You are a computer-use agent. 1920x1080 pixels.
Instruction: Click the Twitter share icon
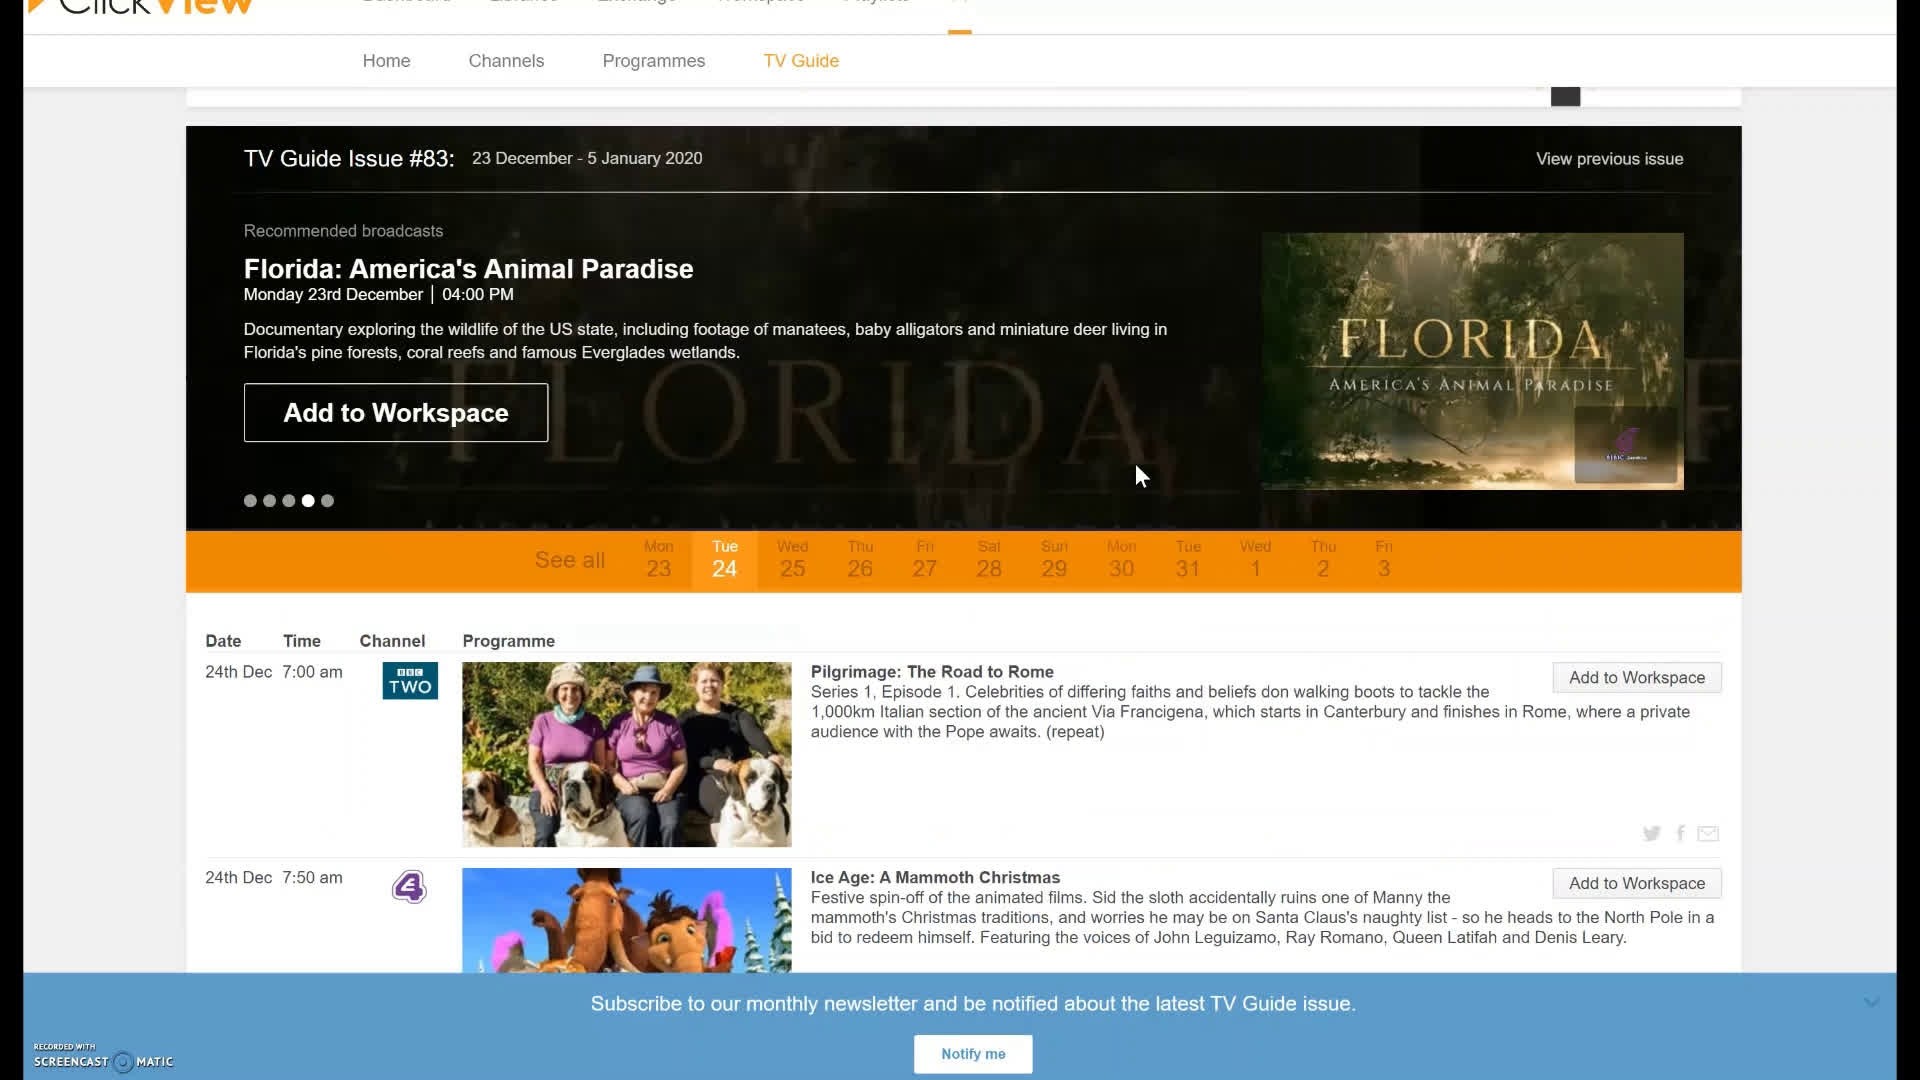pyautogui.click(x=1650, y=832)
